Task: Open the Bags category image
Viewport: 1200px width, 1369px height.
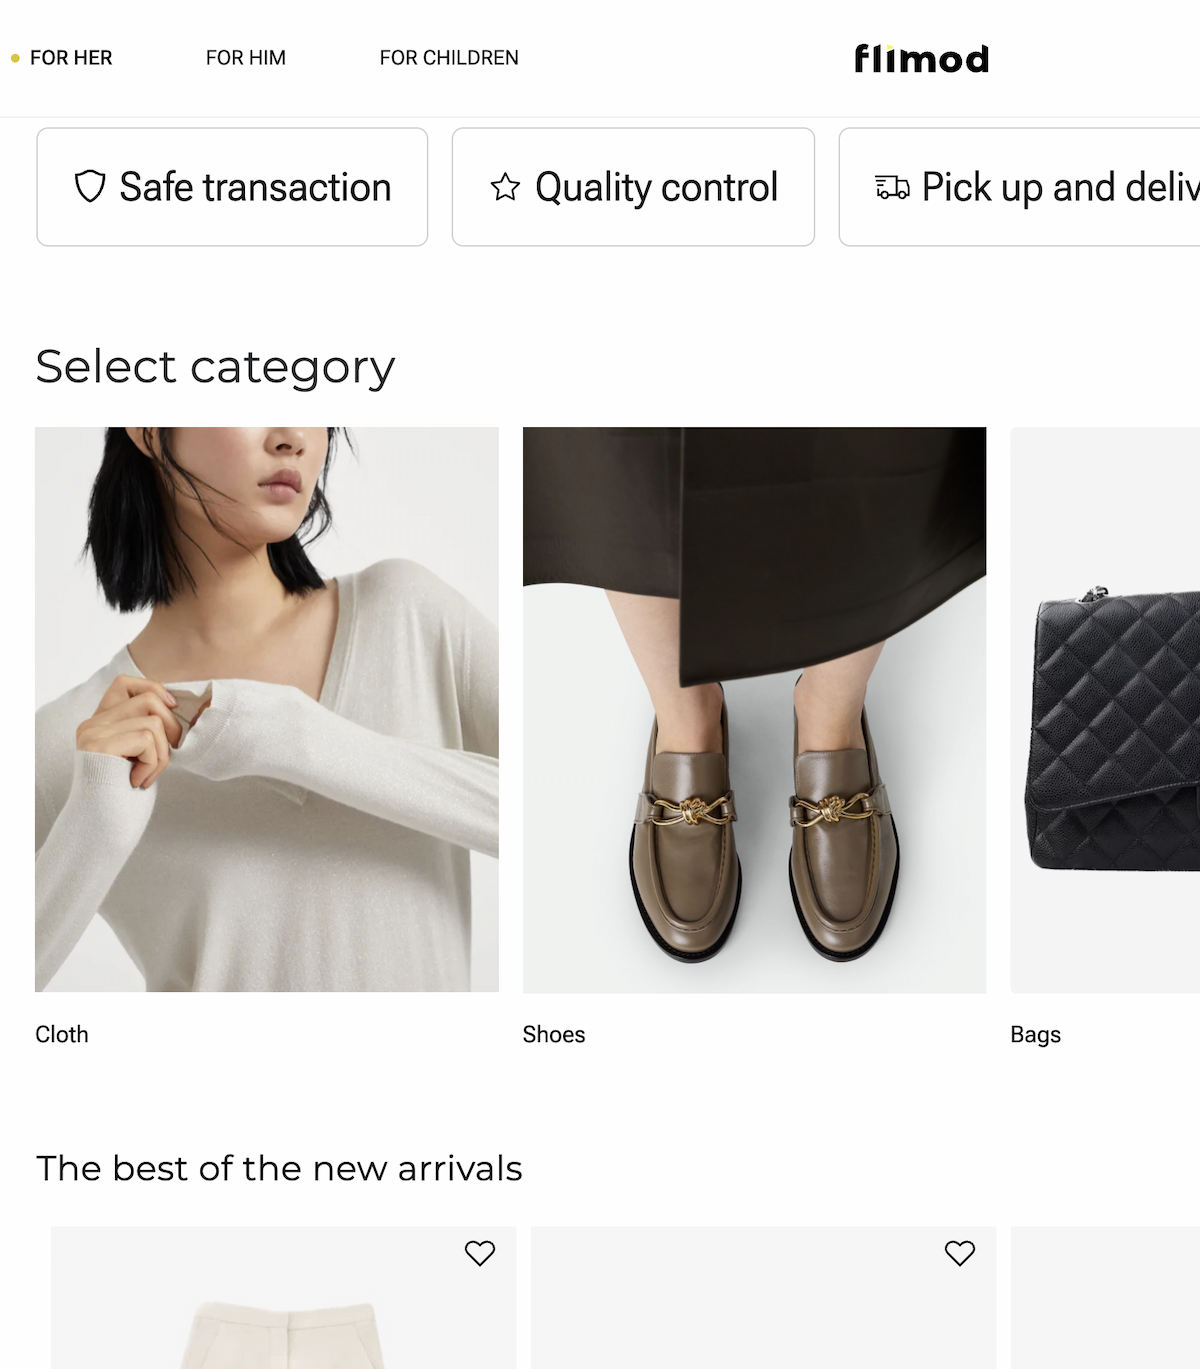Action: coord(1105,709)
